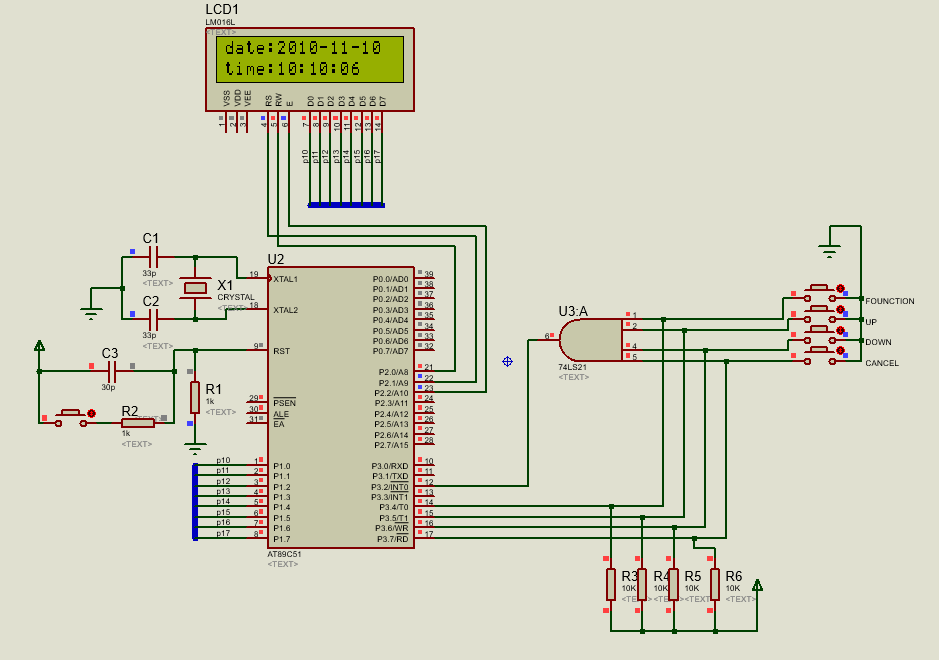Click the FOUNCTION label text
939x660 pixels.
890,301
